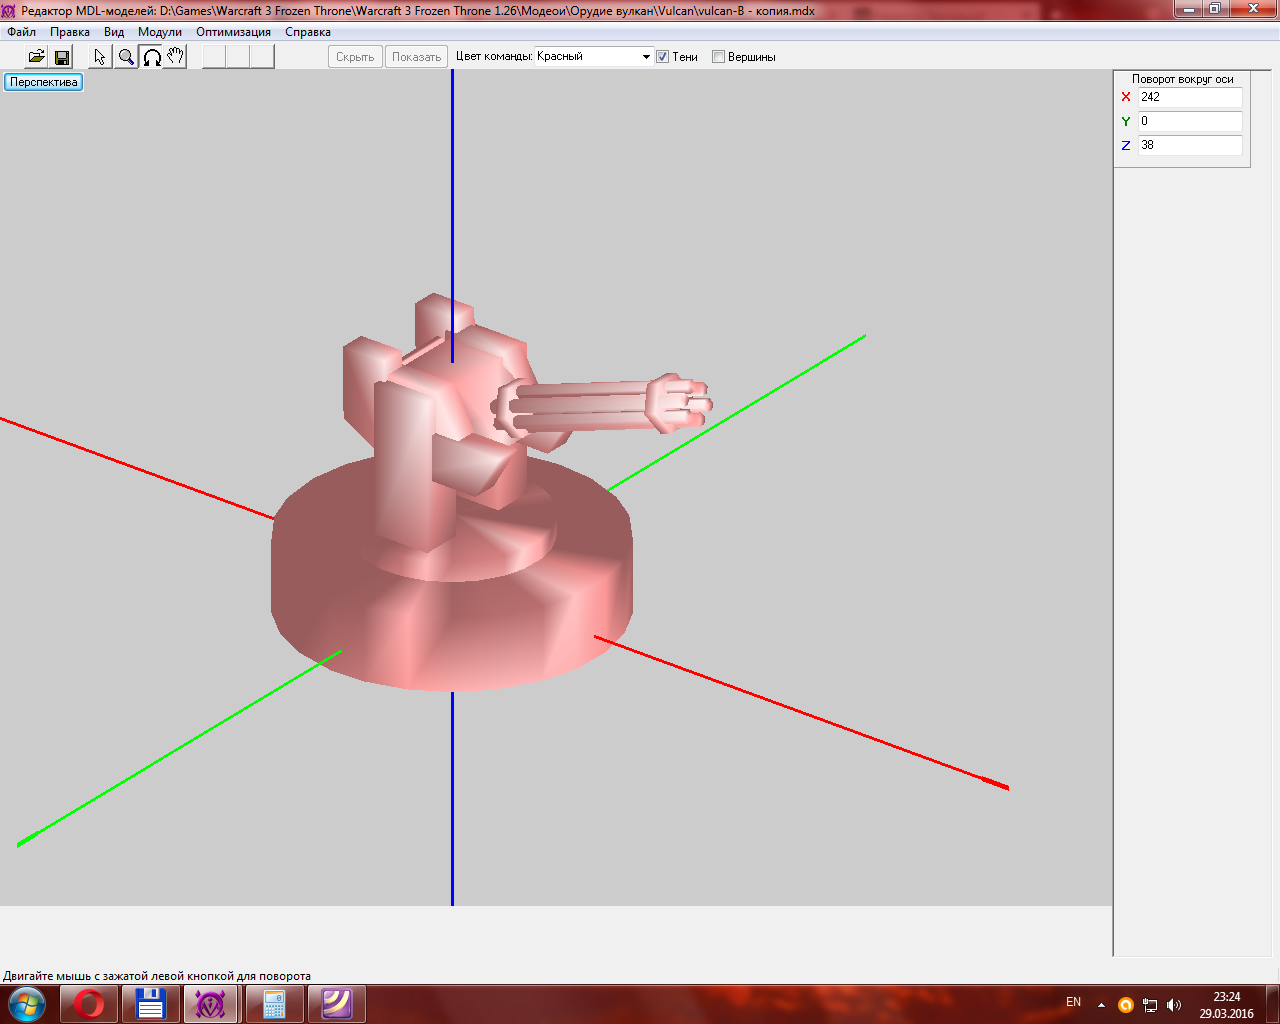Save the model with the floppy disk icon

61,57
